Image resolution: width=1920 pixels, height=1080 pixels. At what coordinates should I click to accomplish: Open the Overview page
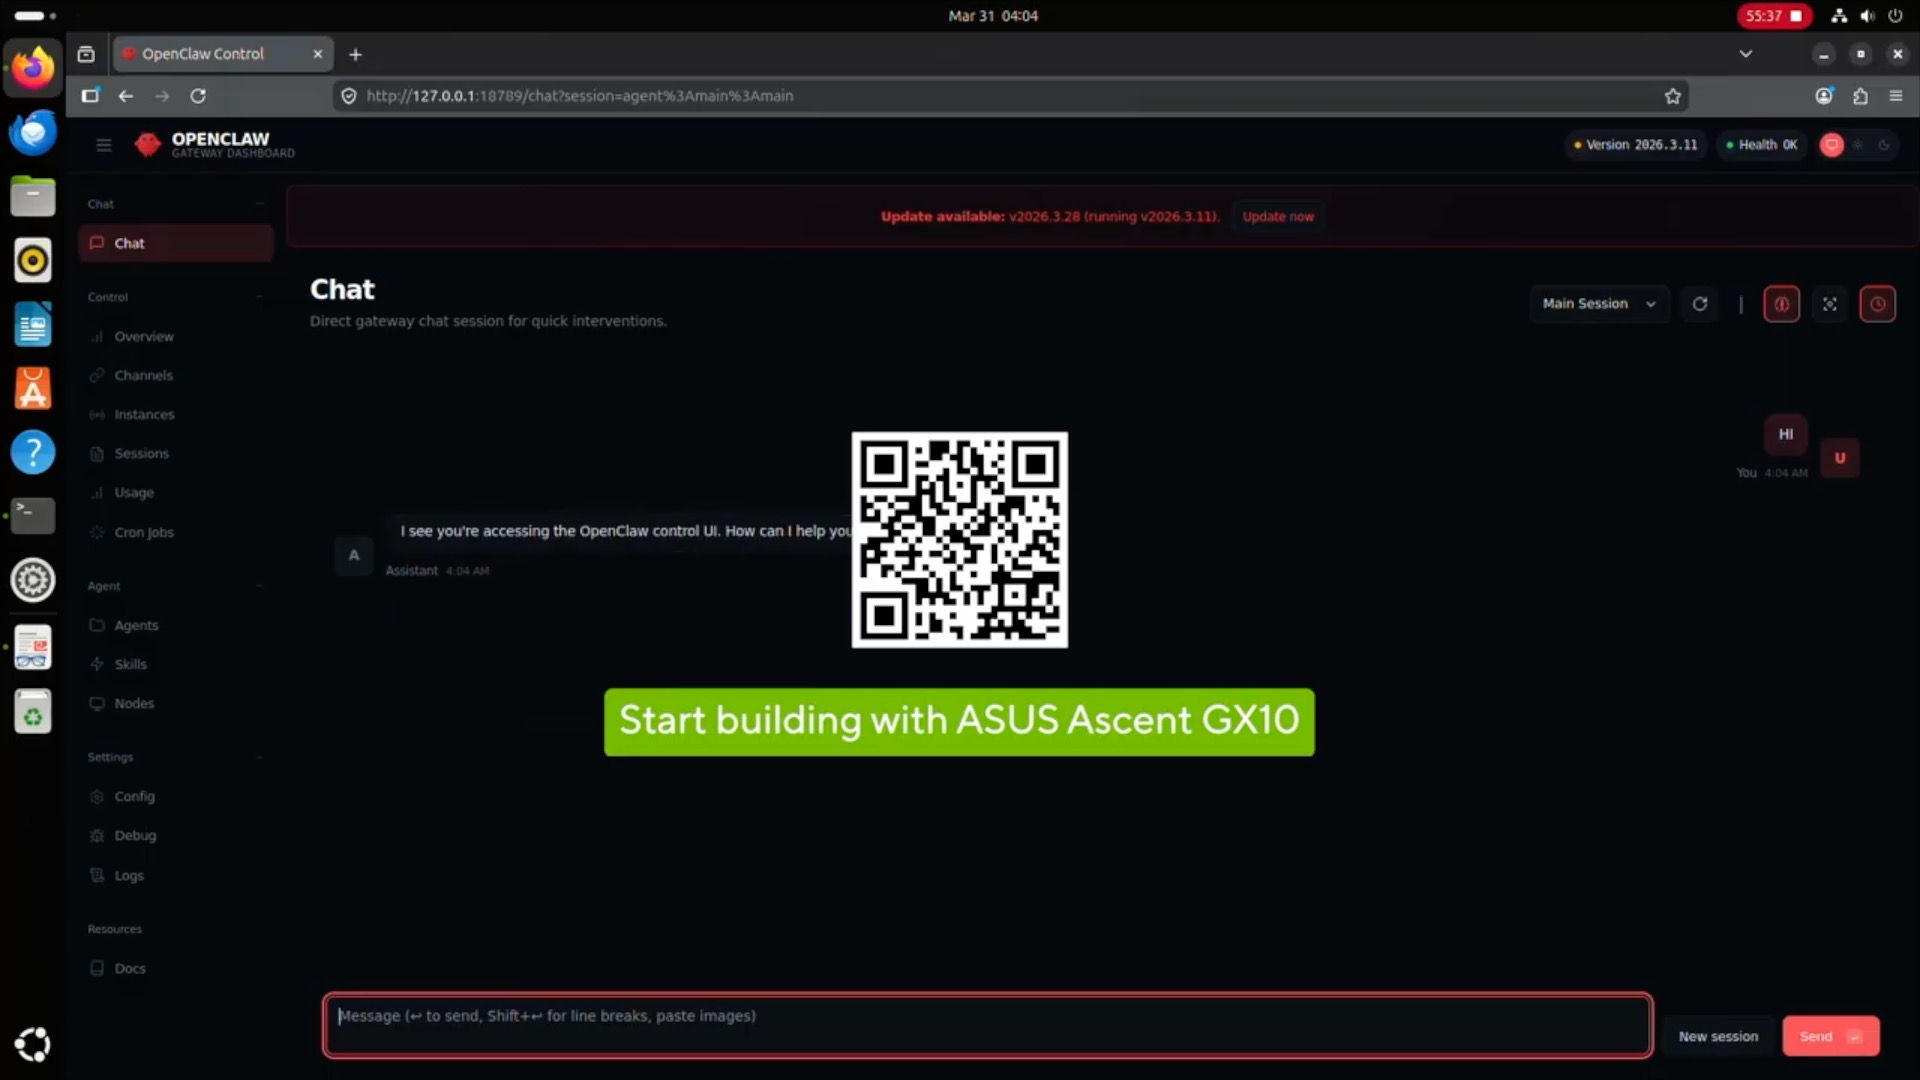click(x=176, y=336)
